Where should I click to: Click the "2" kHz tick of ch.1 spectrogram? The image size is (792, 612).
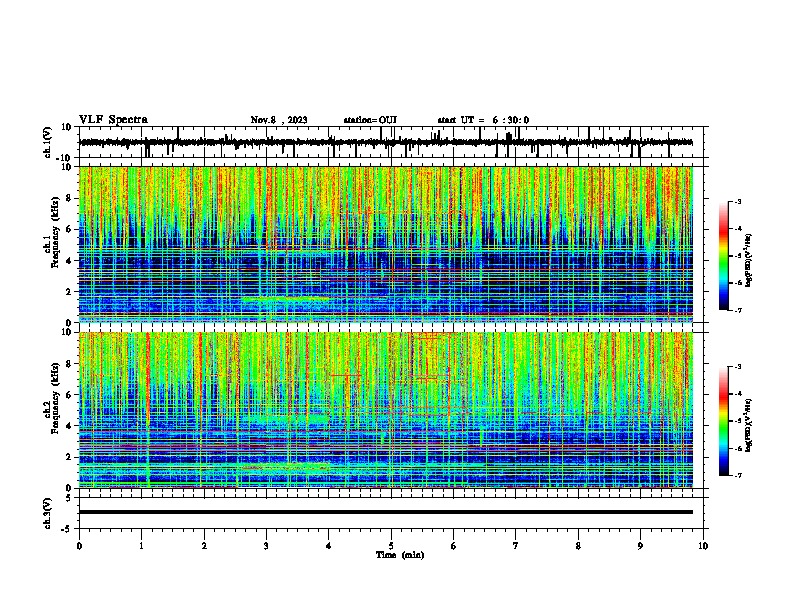(69, 292)
